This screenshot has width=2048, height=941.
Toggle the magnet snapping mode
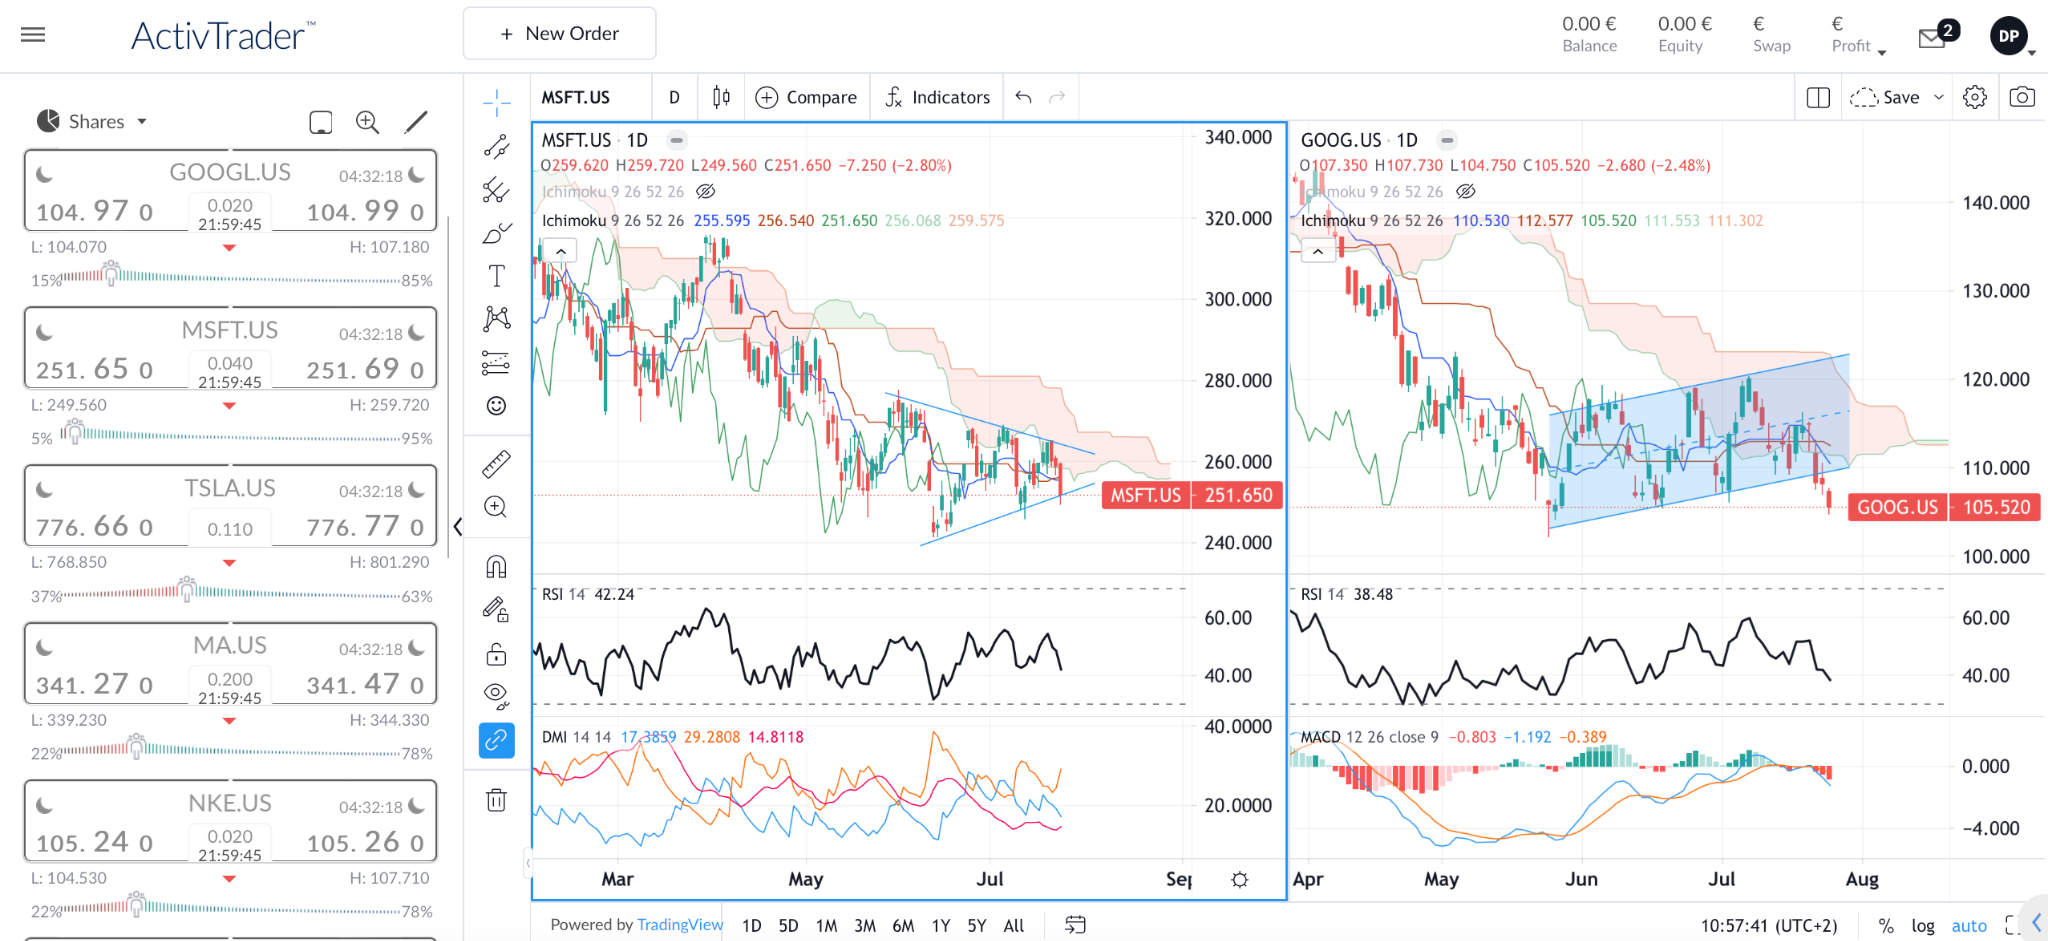coord(496,566)
